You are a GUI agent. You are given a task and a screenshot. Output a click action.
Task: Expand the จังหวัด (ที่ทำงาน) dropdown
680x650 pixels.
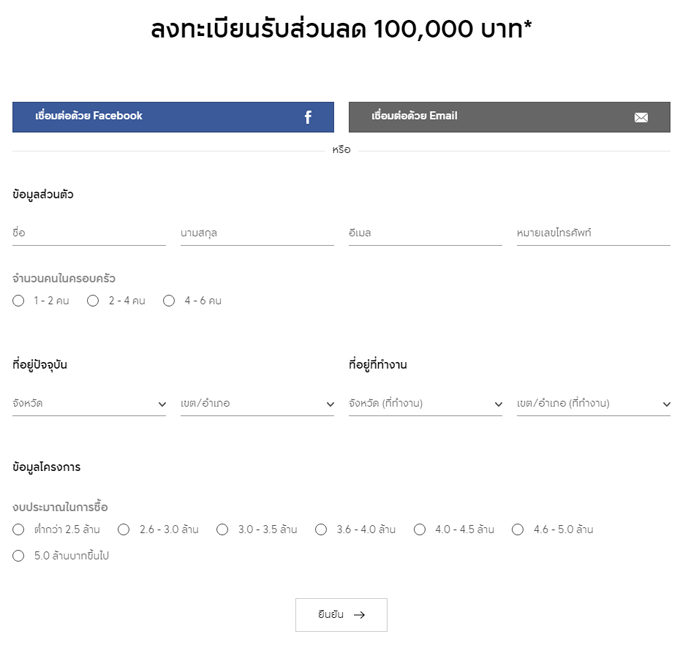(x=425, y=403)
